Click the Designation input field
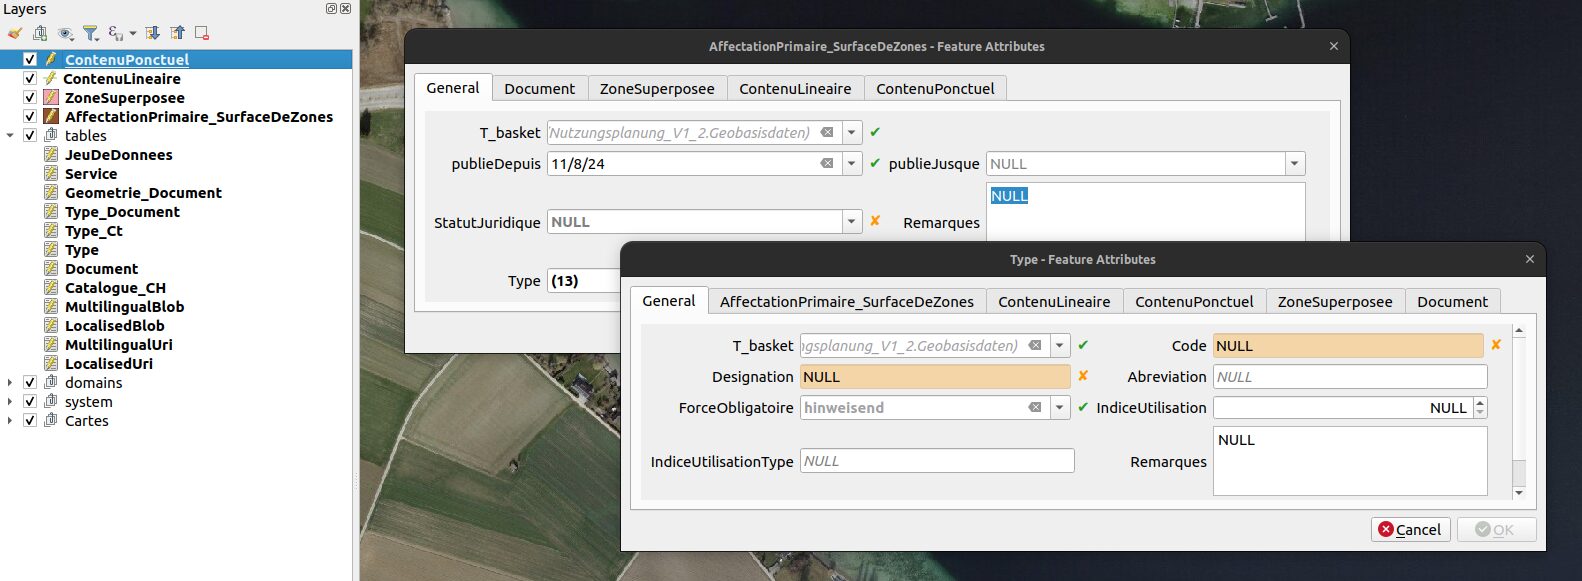1582x581 pixels. pos(934,377)
